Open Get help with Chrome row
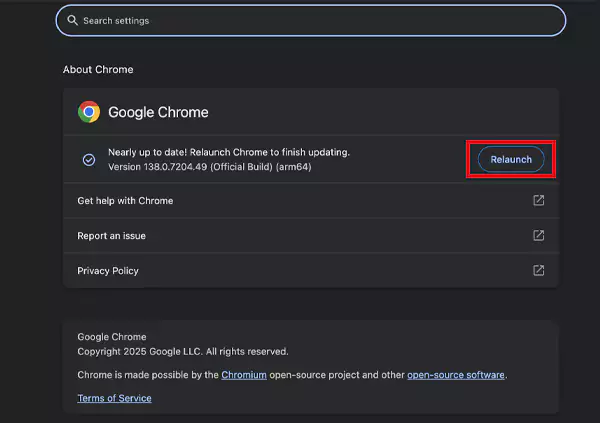Image resolution: width=600 pixels, height=423 pixels. [x=311, y=201]
